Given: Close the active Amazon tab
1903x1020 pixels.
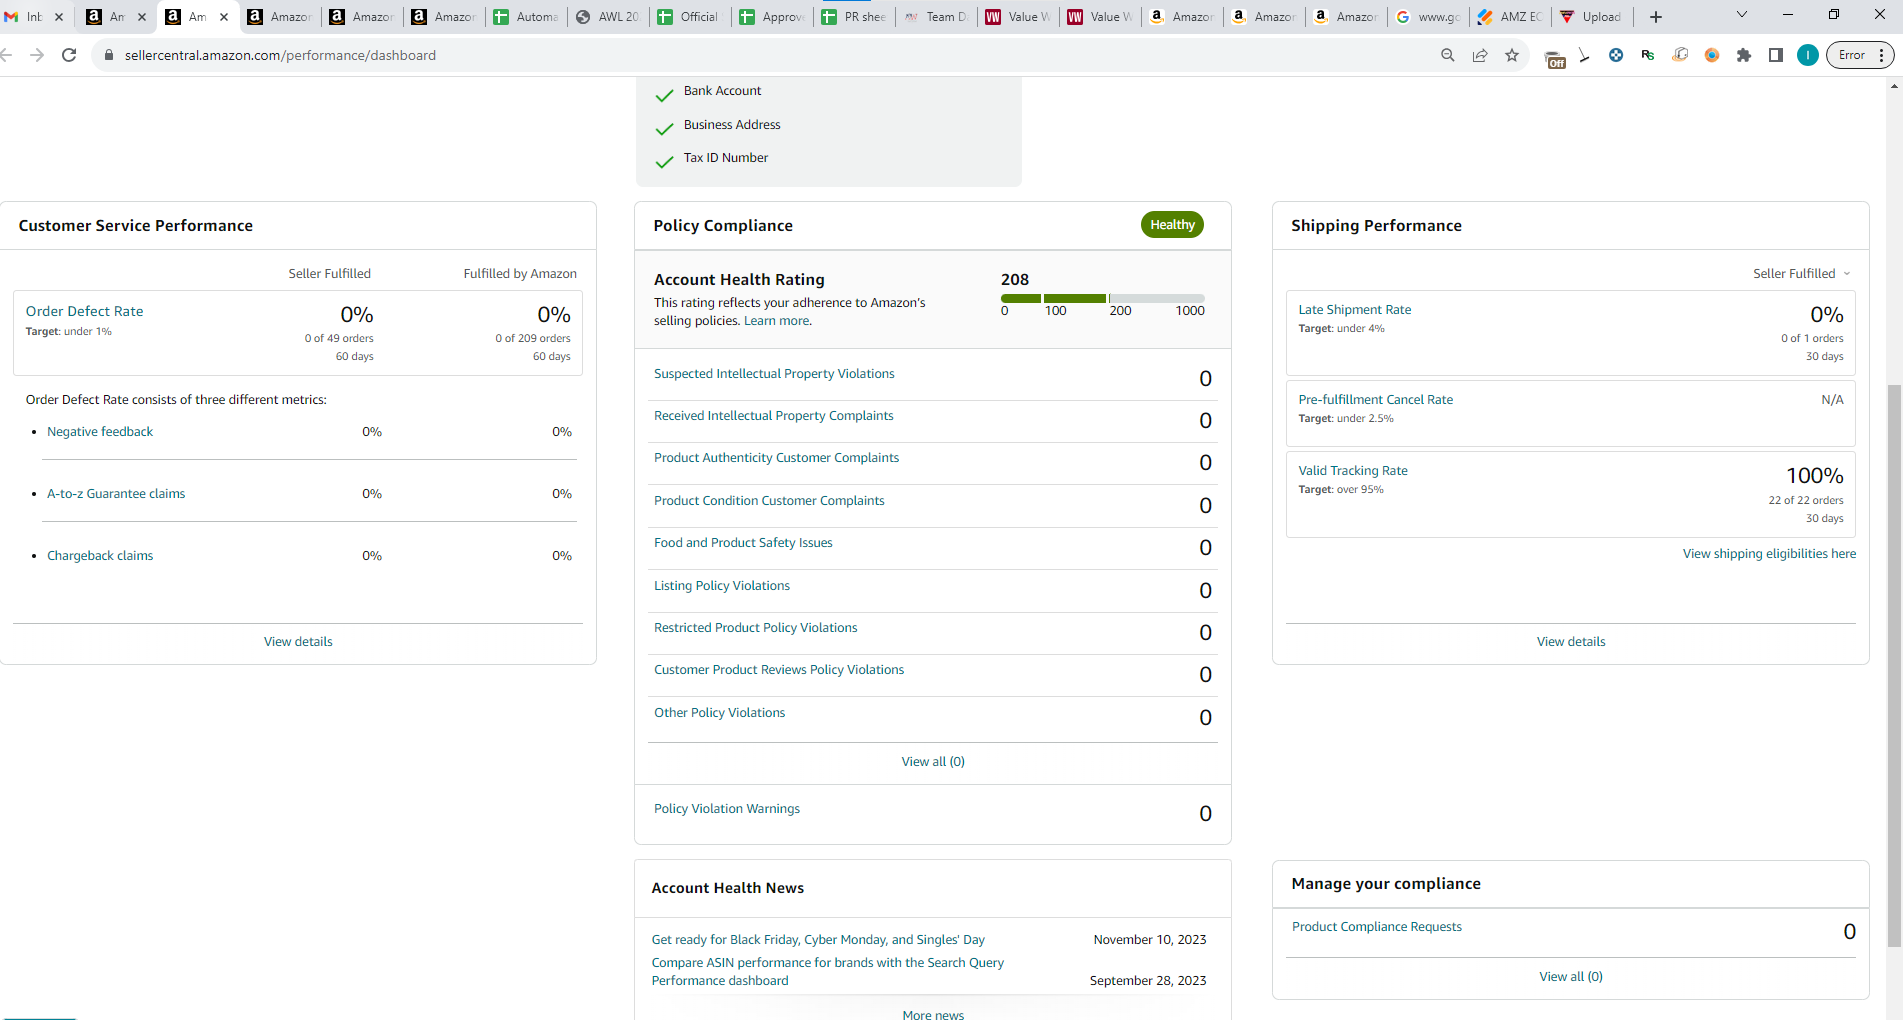Looking at the screenshot, I should [224, 16].
